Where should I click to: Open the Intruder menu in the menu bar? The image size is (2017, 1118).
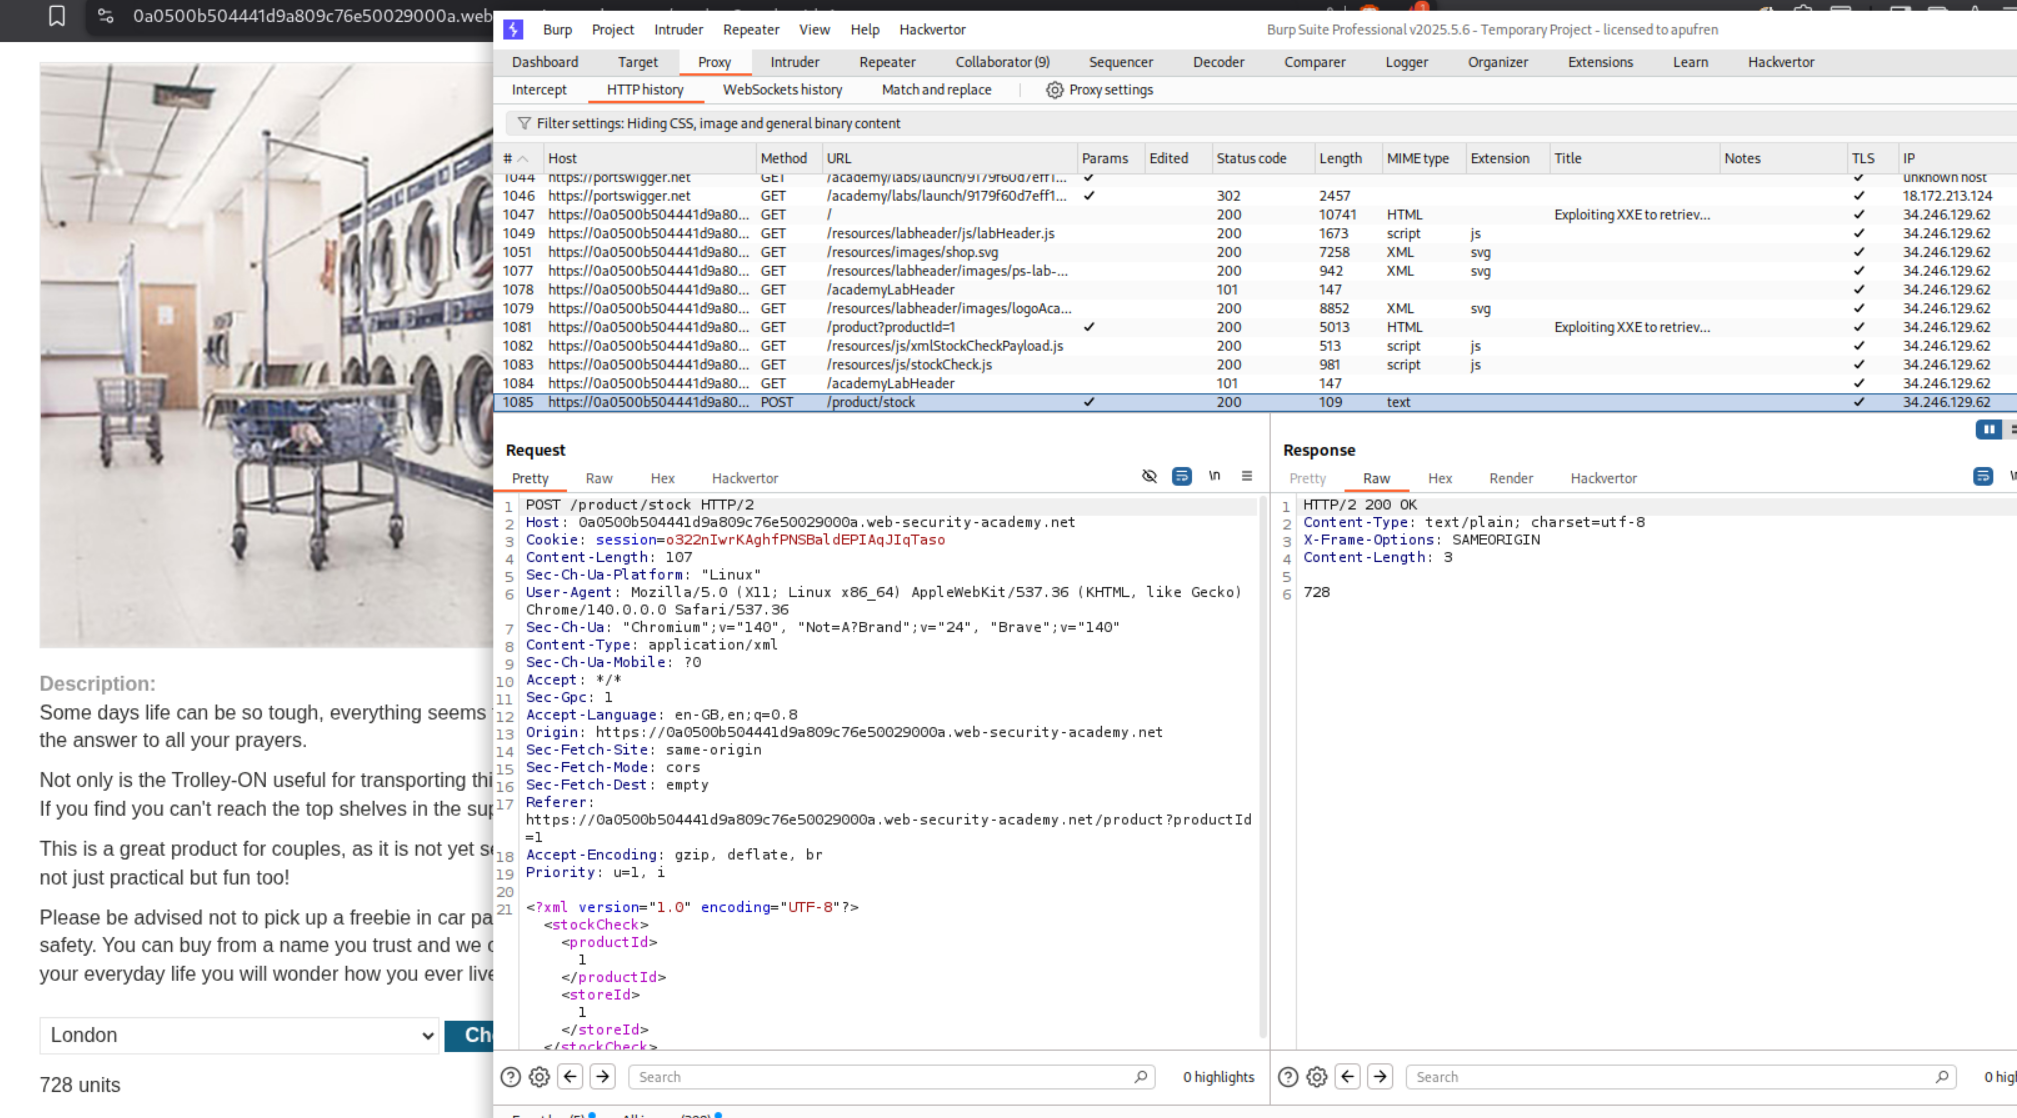[x=678, y=29]
